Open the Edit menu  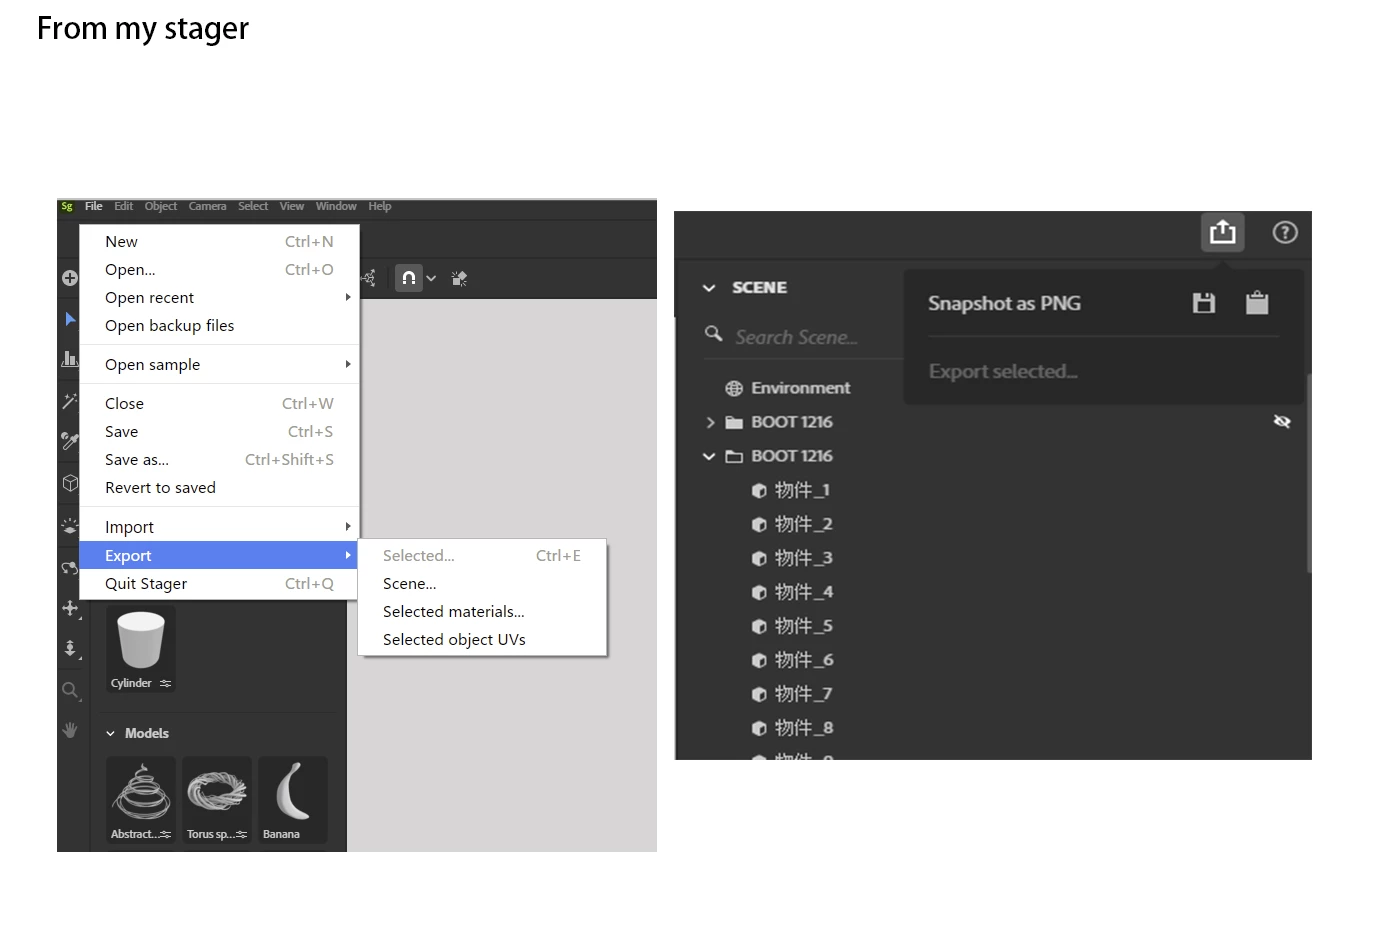pyautogui.click(x=124, y=207)
